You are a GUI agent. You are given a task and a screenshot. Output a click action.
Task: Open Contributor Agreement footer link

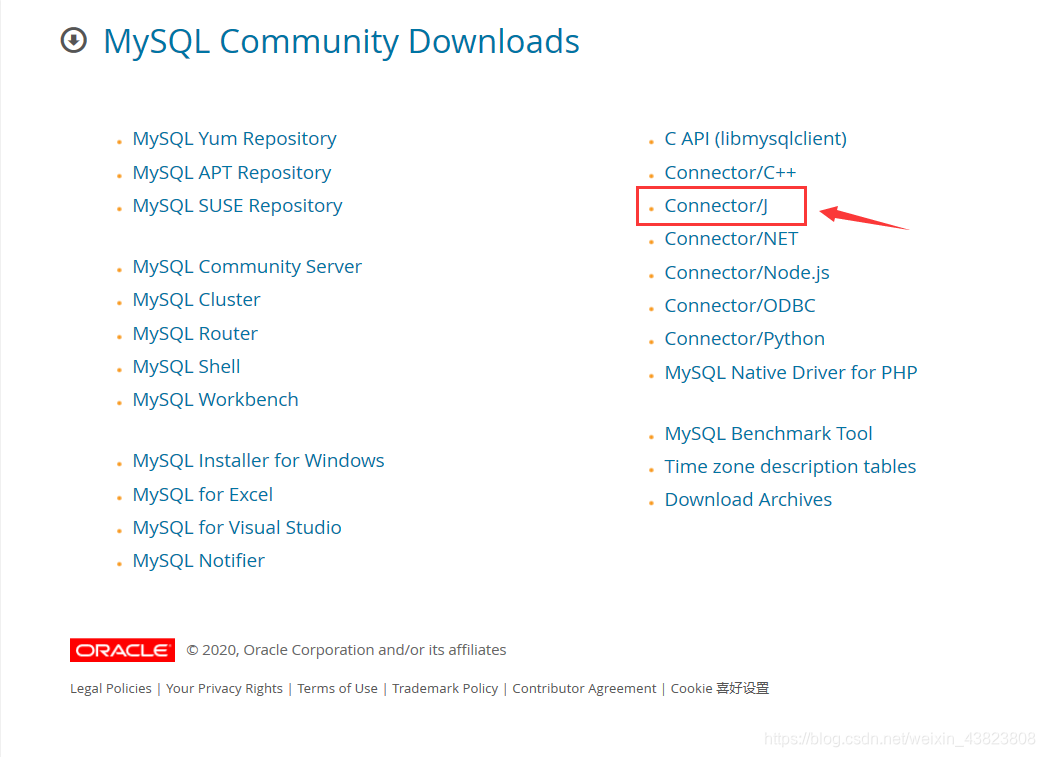[x=584, y=688]
